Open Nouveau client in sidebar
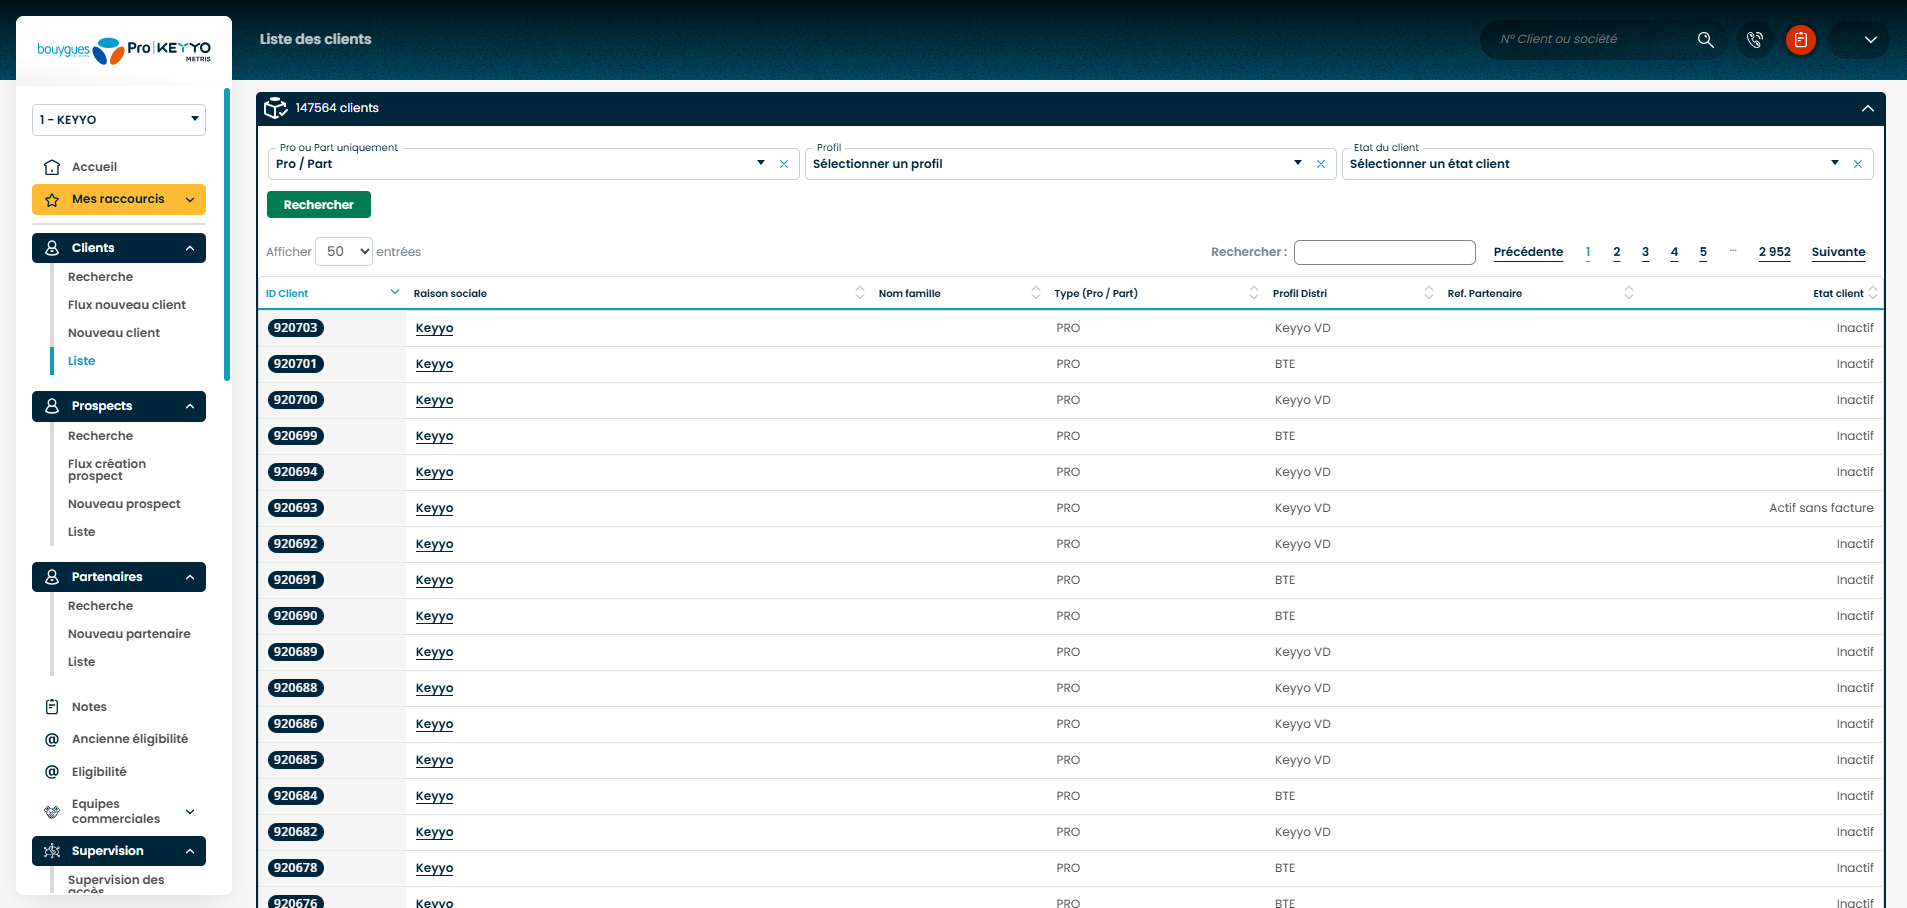The width and height of the screenshot is (1907, 908). point(114,333)
